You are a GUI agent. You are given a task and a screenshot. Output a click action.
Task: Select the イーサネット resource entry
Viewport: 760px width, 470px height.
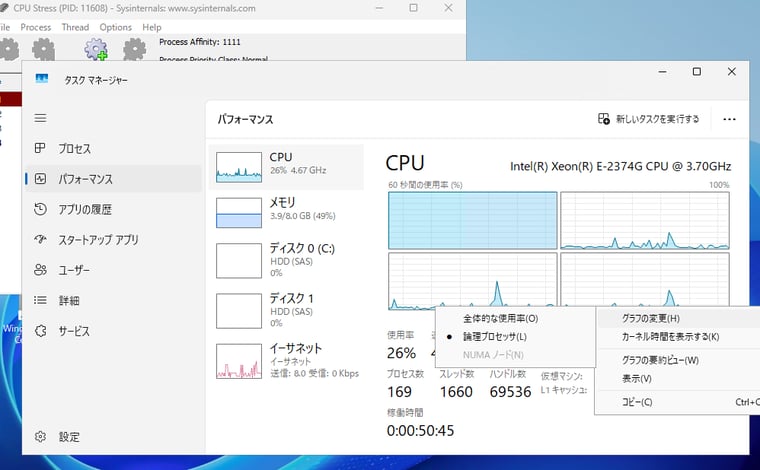286,360
